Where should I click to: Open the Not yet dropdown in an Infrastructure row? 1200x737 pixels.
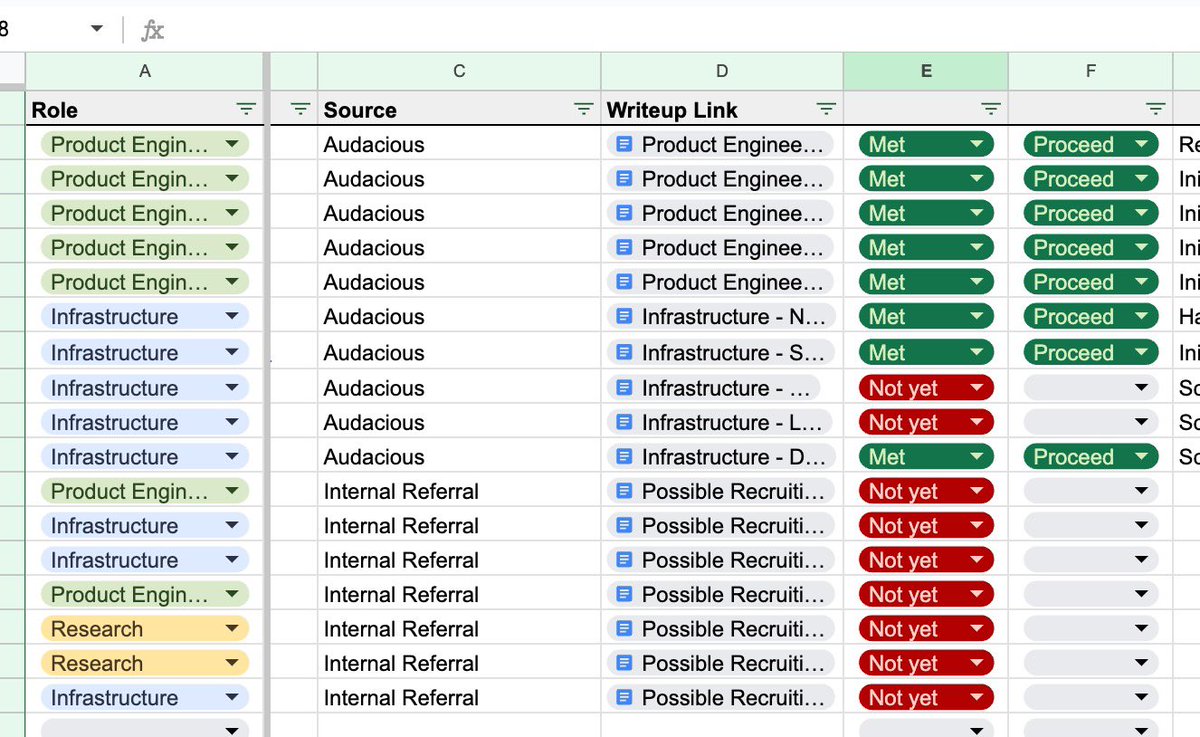point(977,387)
